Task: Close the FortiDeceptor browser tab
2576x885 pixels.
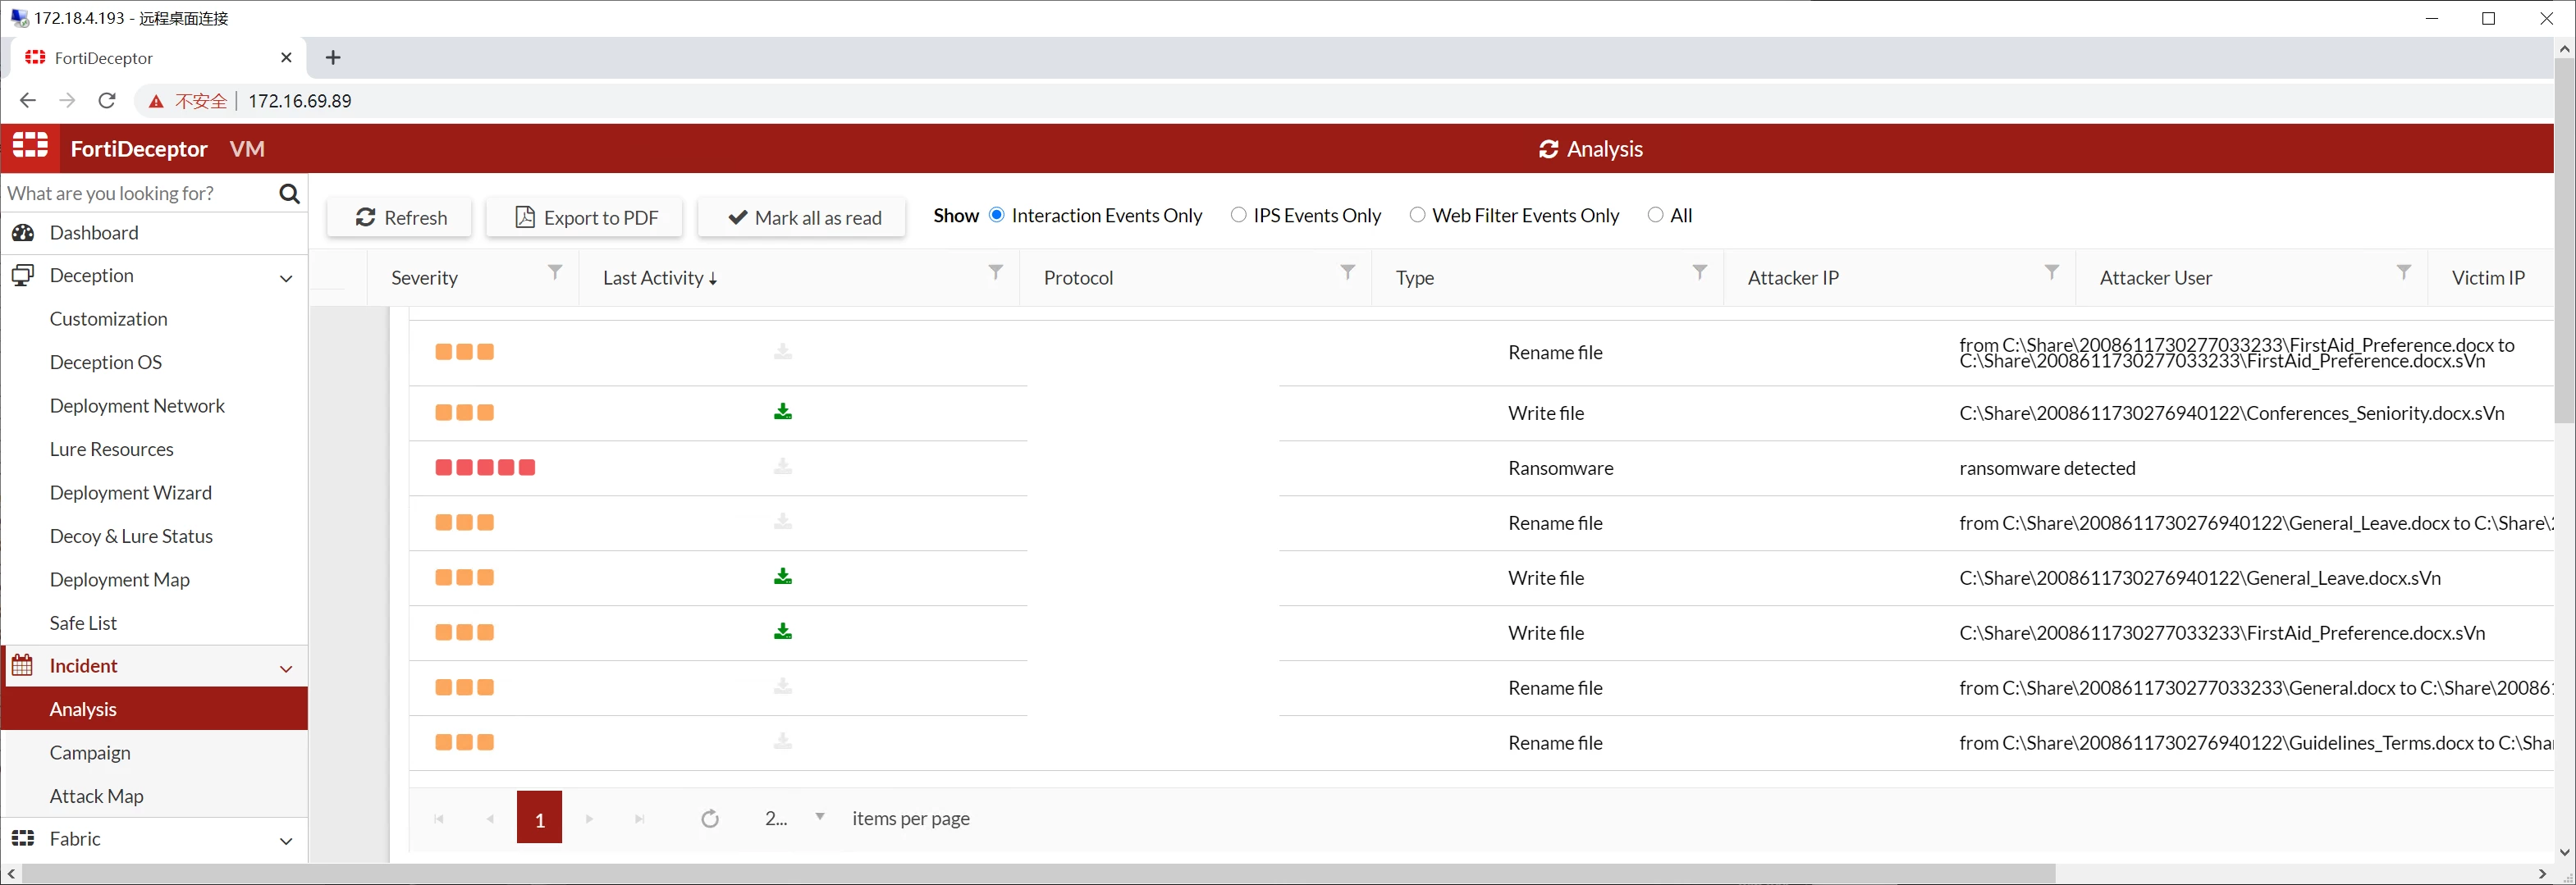Action: pos(286,57)
